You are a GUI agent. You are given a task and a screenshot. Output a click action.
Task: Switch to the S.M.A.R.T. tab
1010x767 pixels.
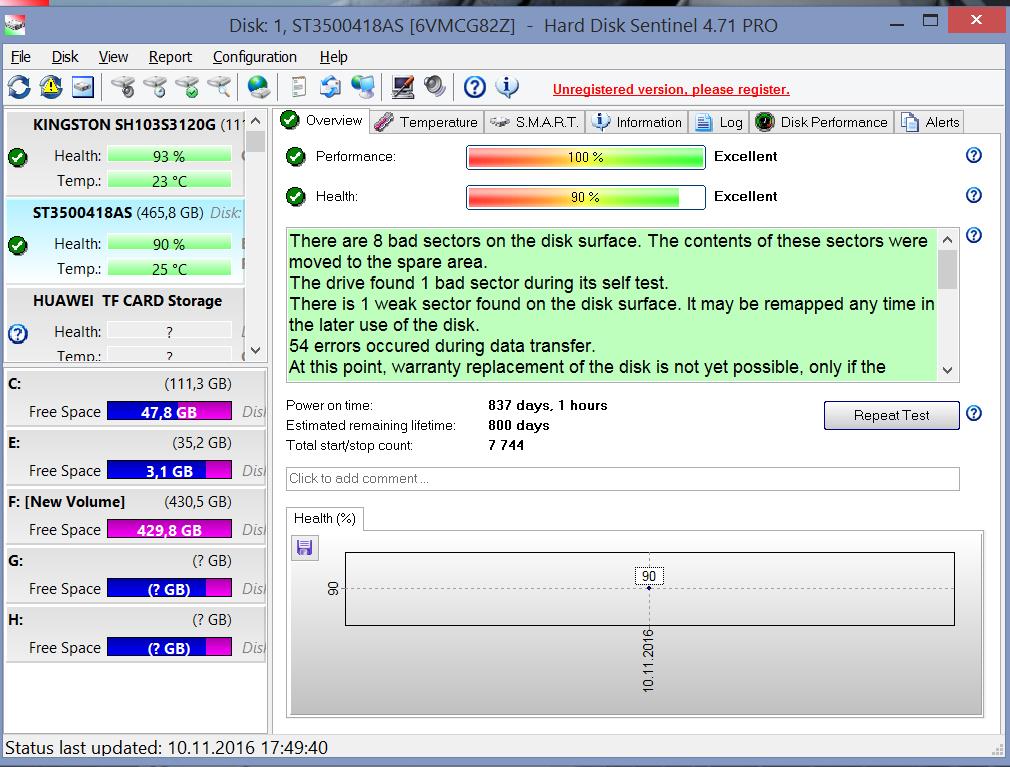535,122
